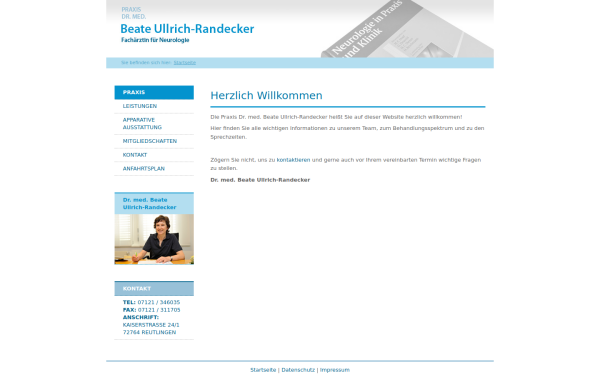Click 'Fachärztin für Neurologie' subtitle

[155, 40]
